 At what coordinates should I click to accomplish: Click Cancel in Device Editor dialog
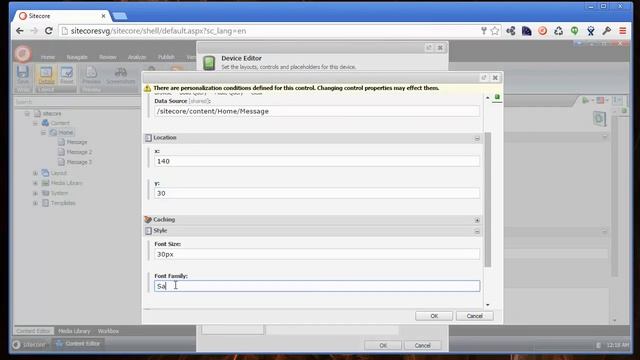(x=422, y=345)
